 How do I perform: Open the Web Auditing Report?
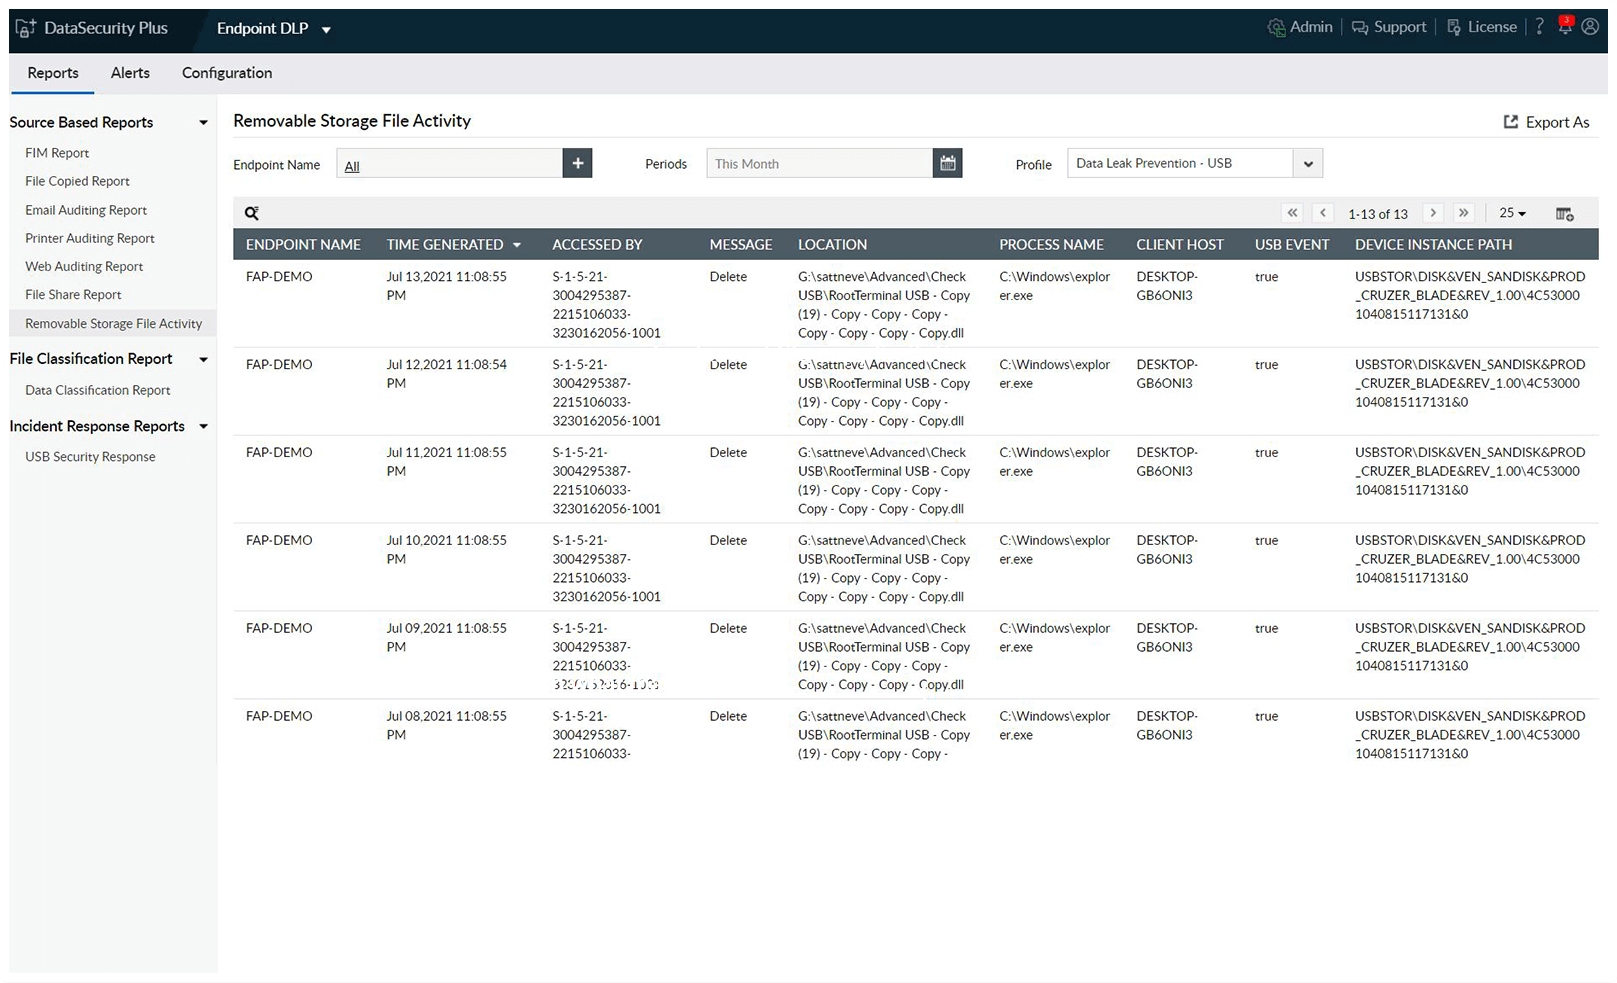84,266
